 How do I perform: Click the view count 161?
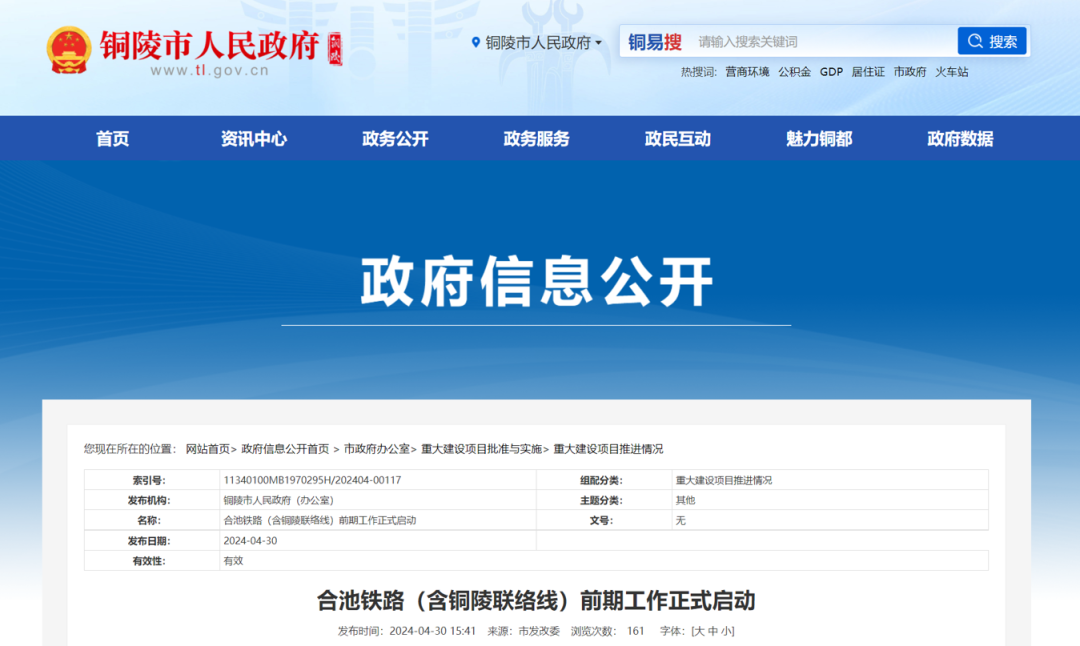point(636,631)
